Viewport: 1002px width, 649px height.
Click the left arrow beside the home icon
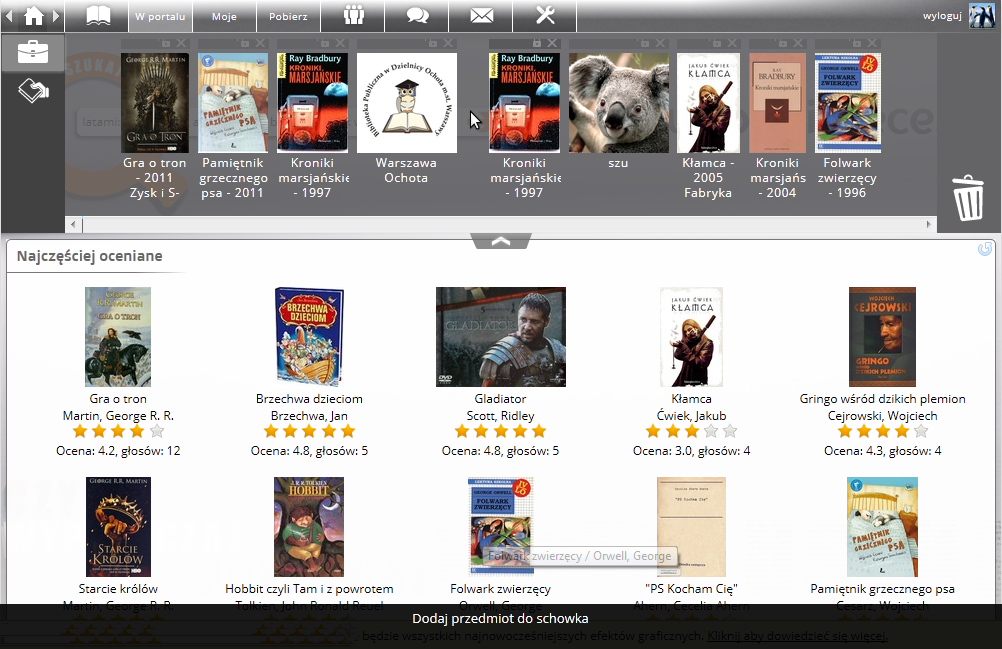(9, 15)
